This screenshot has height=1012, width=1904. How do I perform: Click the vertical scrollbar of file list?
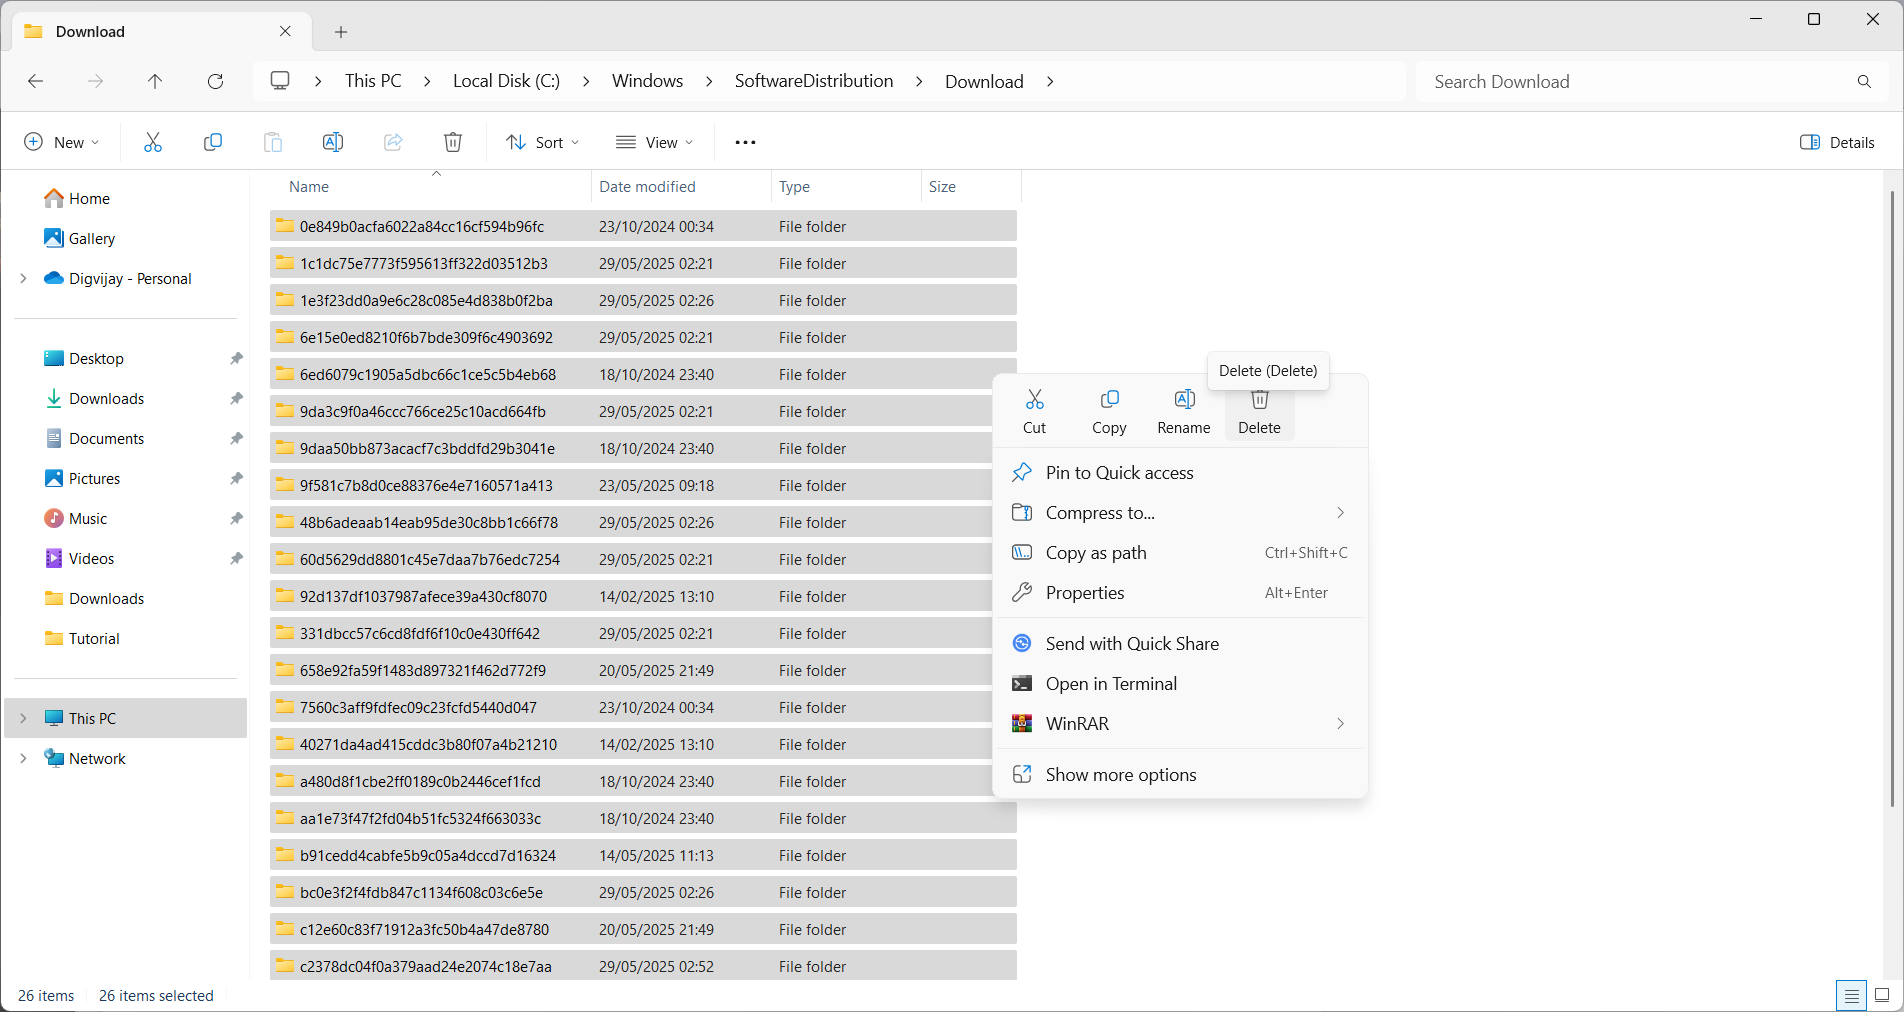[1891, 500]
